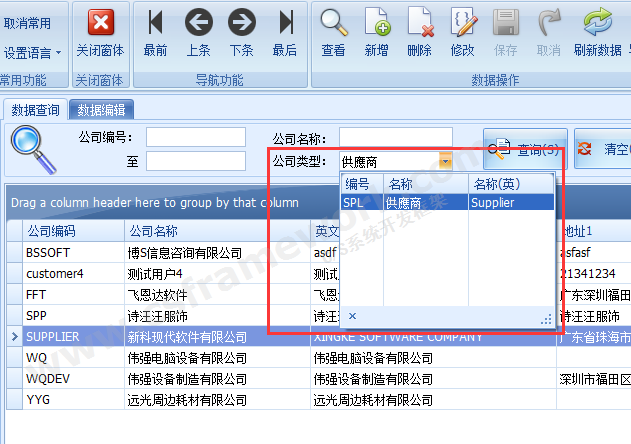631x444 pixels.
Task: Click the 公司编号 input field
Action: (x=195, y=137)
